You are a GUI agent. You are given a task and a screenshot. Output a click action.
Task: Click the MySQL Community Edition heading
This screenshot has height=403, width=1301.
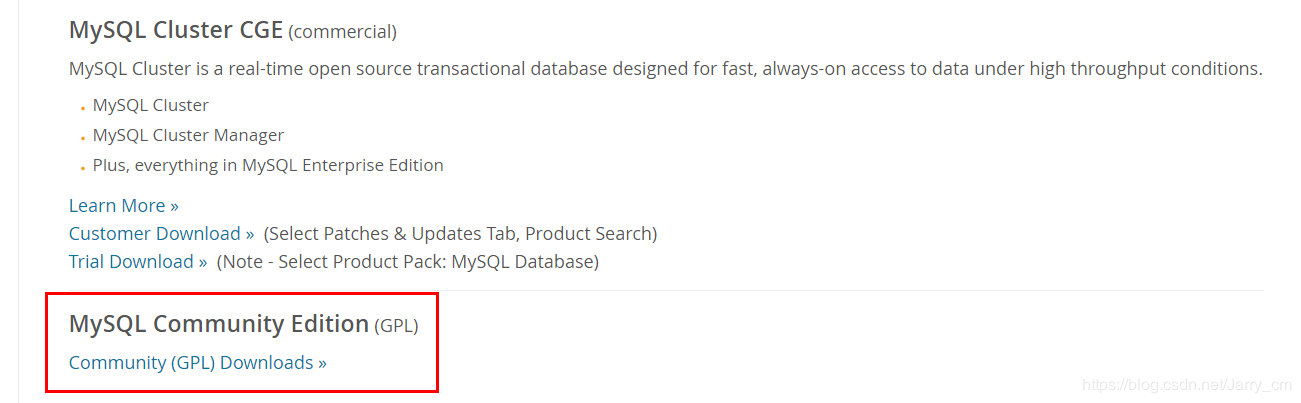(x=219, y=323)
